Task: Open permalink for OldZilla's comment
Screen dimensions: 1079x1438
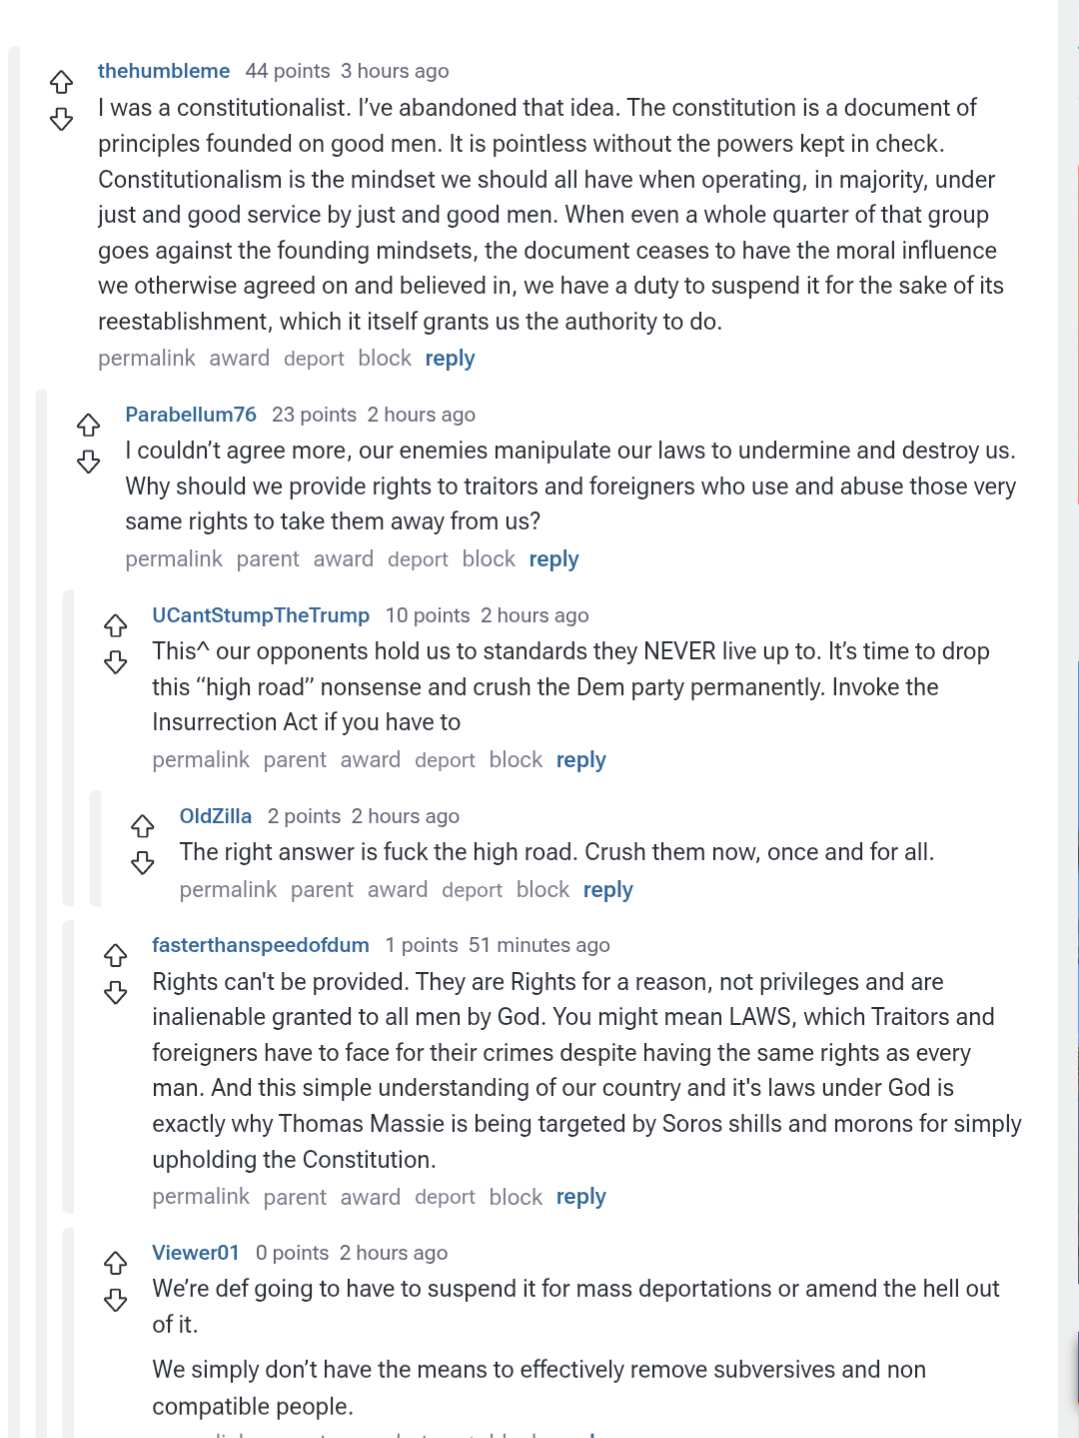Action: point(228,890)
